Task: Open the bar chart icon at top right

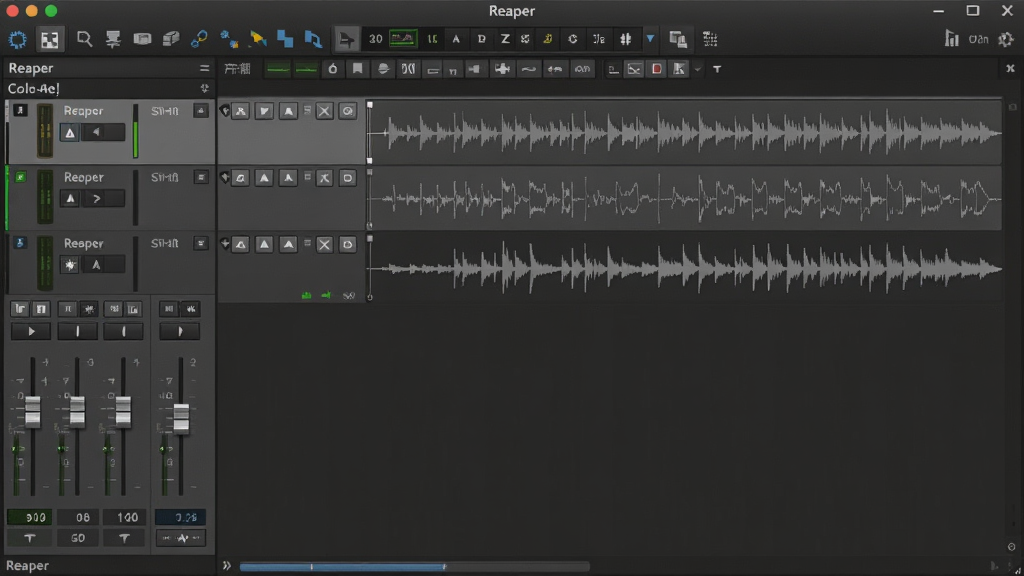Action: (952, 39)
